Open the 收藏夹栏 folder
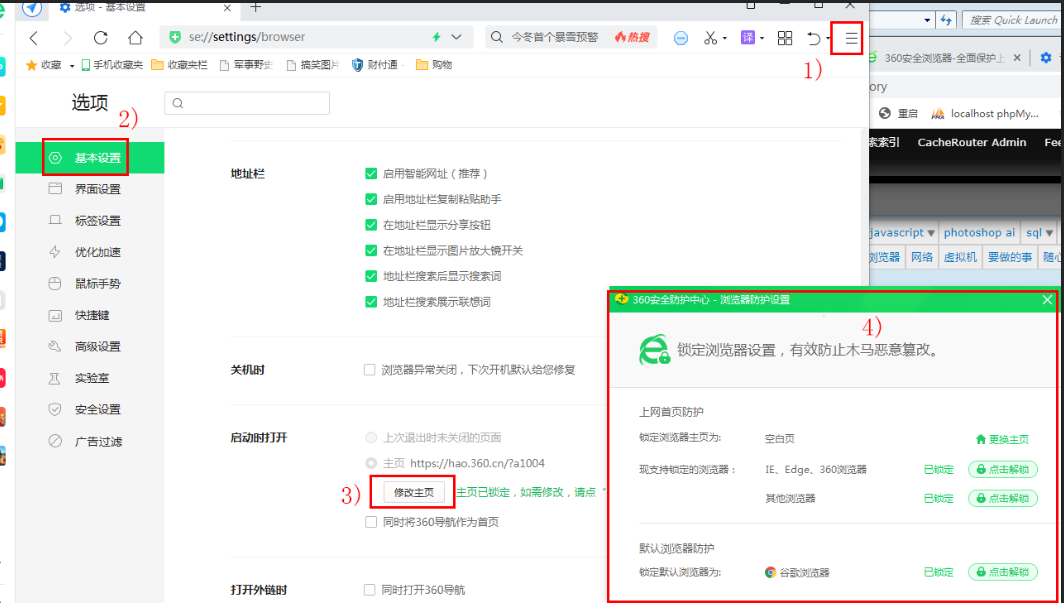 point(179,65)
